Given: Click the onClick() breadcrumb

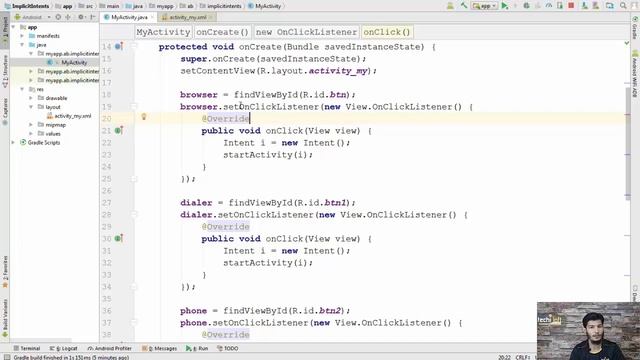Looking at the screenshot, I should tap(387, 32).
